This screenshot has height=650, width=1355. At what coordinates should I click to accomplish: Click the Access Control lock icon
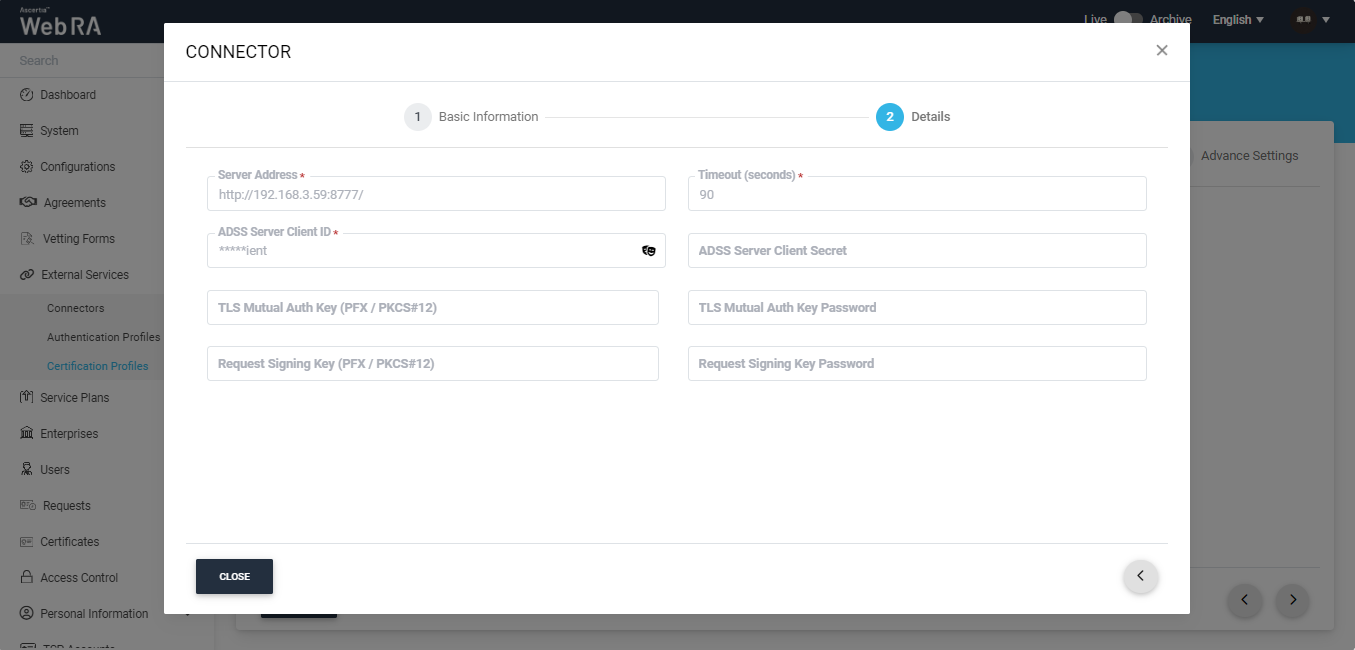click(27, 578)
